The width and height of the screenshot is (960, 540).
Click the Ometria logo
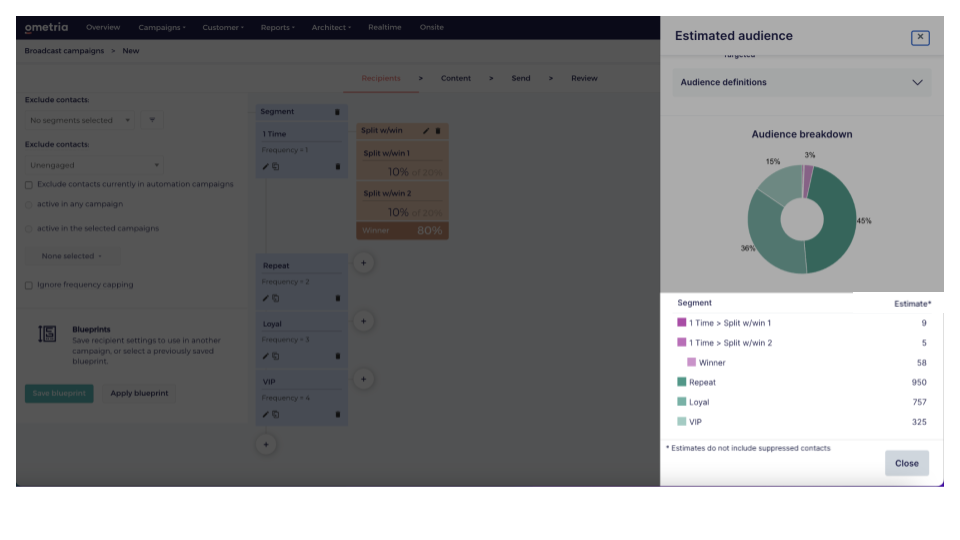coord(46,28)
